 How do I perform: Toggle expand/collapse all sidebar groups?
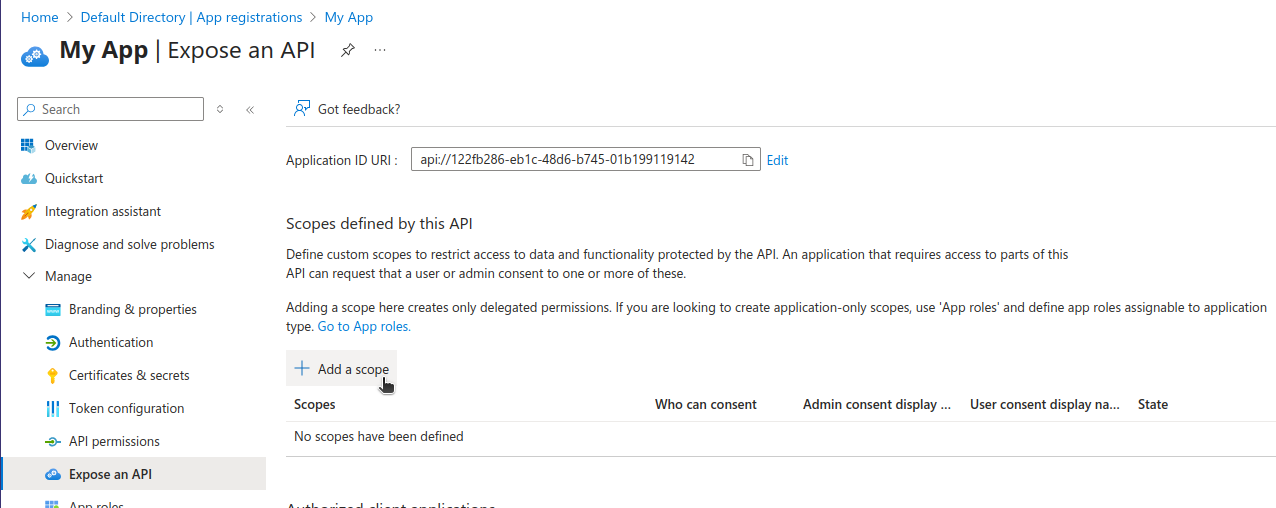pyautogui.click(x=220, y=110)
